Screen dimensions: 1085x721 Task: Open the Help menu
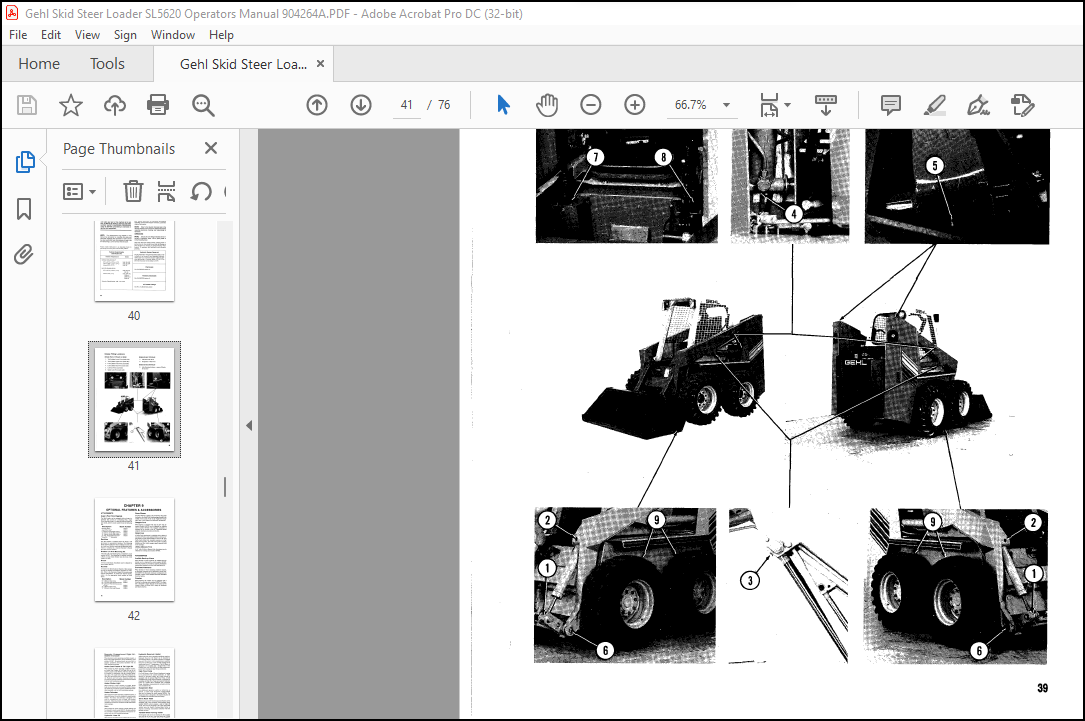coord(221,35)
